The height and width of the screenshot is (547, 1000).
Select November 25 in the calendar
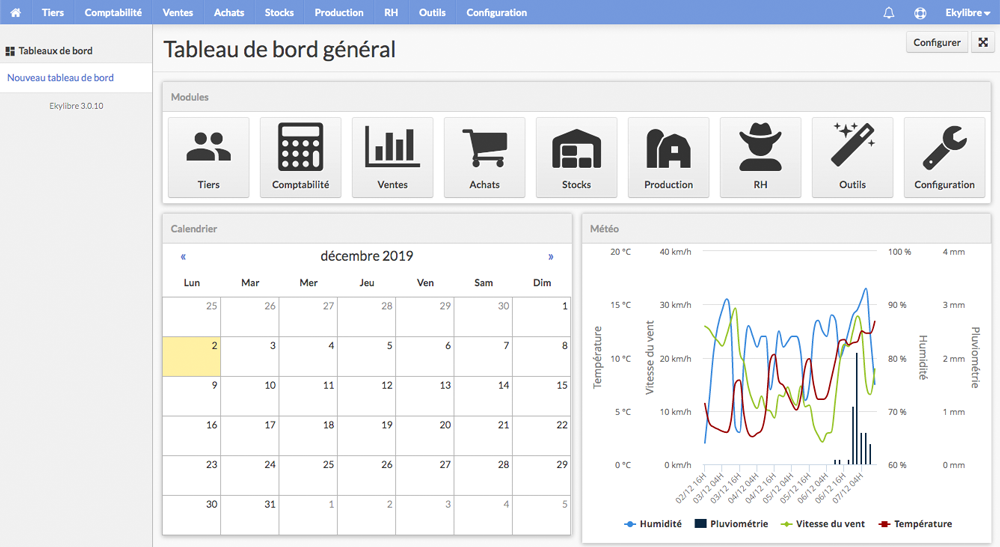click(192, 317)
